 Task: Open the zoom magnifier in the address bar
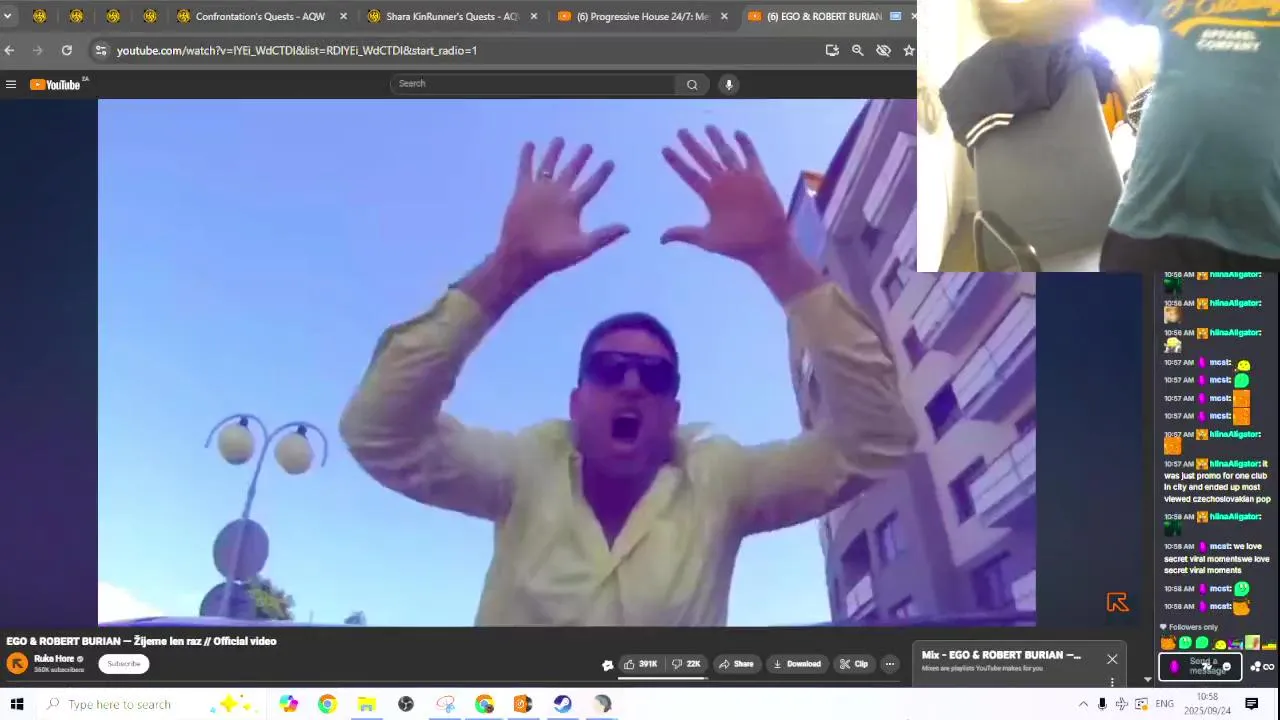tap(857, 50)
